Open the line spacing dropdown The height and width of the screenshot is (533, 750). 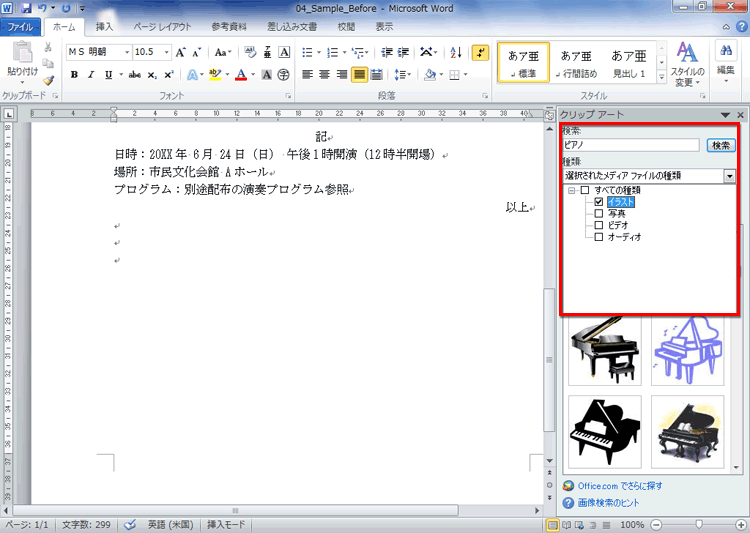402,75
